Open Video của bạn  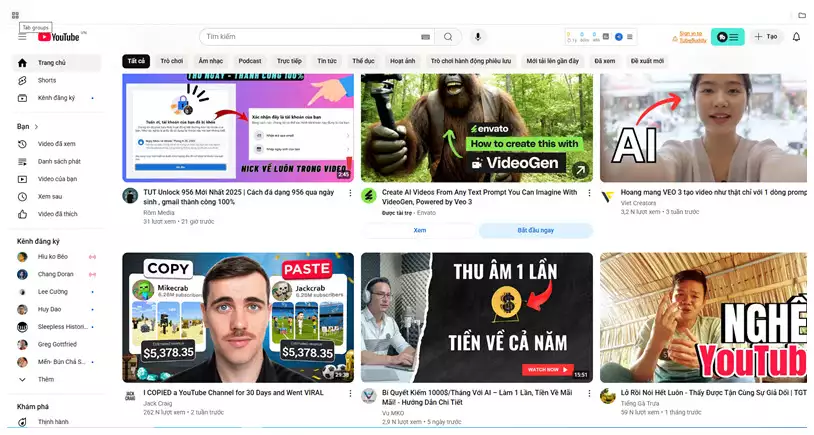coord(57,179)
